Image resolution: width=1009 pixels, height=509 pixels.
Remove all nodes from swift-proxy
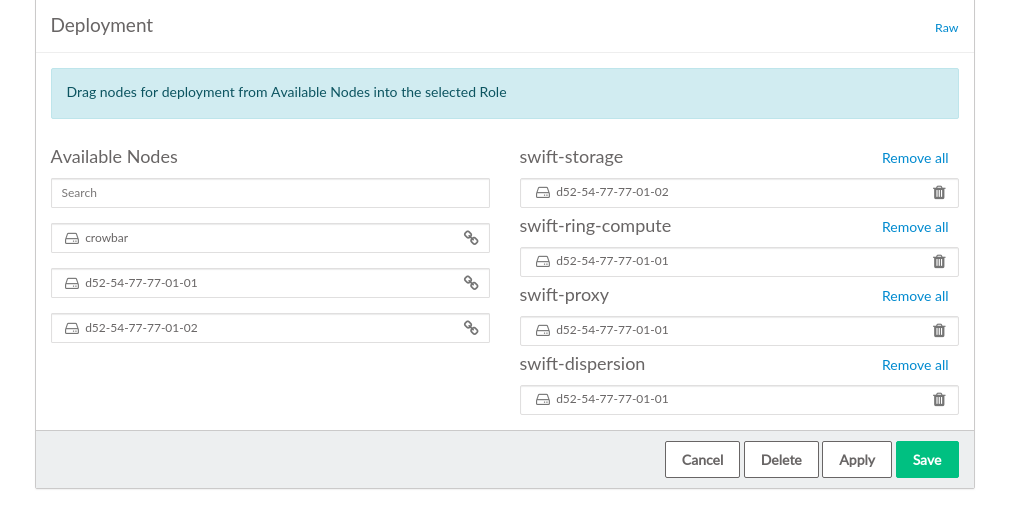point(914,296)
